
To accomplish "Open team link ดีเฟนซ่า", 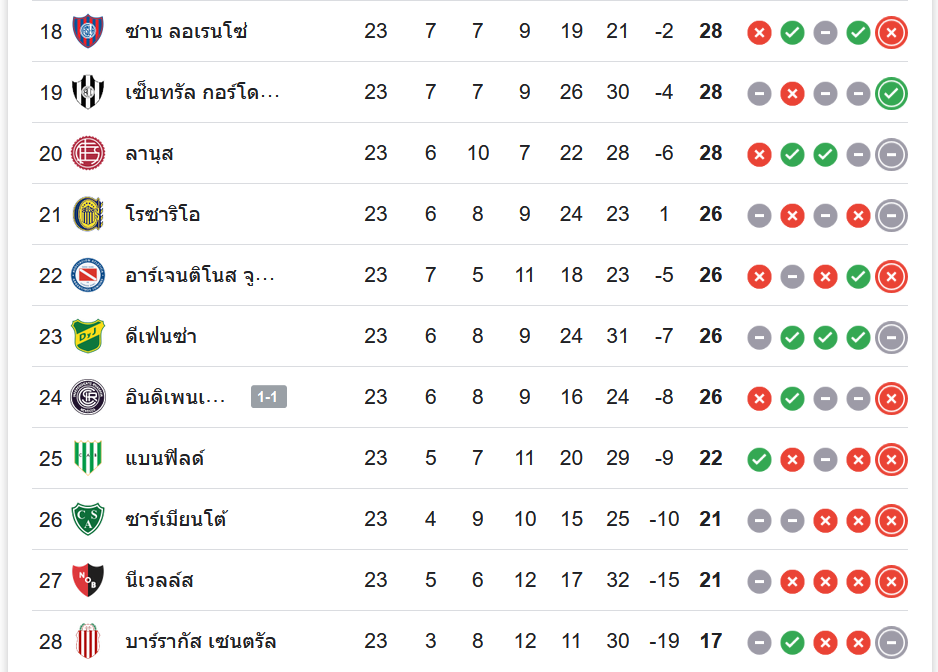I will (161, 337).
